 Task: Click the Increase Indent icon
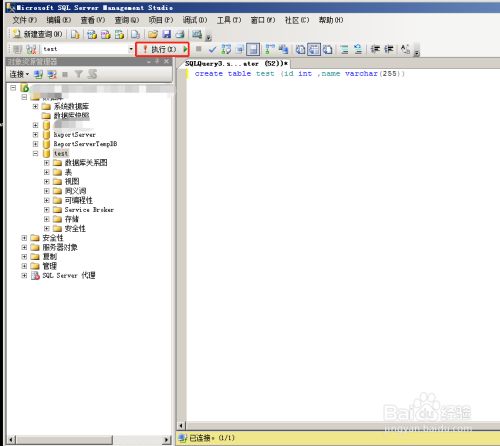[x=389, y=49]
